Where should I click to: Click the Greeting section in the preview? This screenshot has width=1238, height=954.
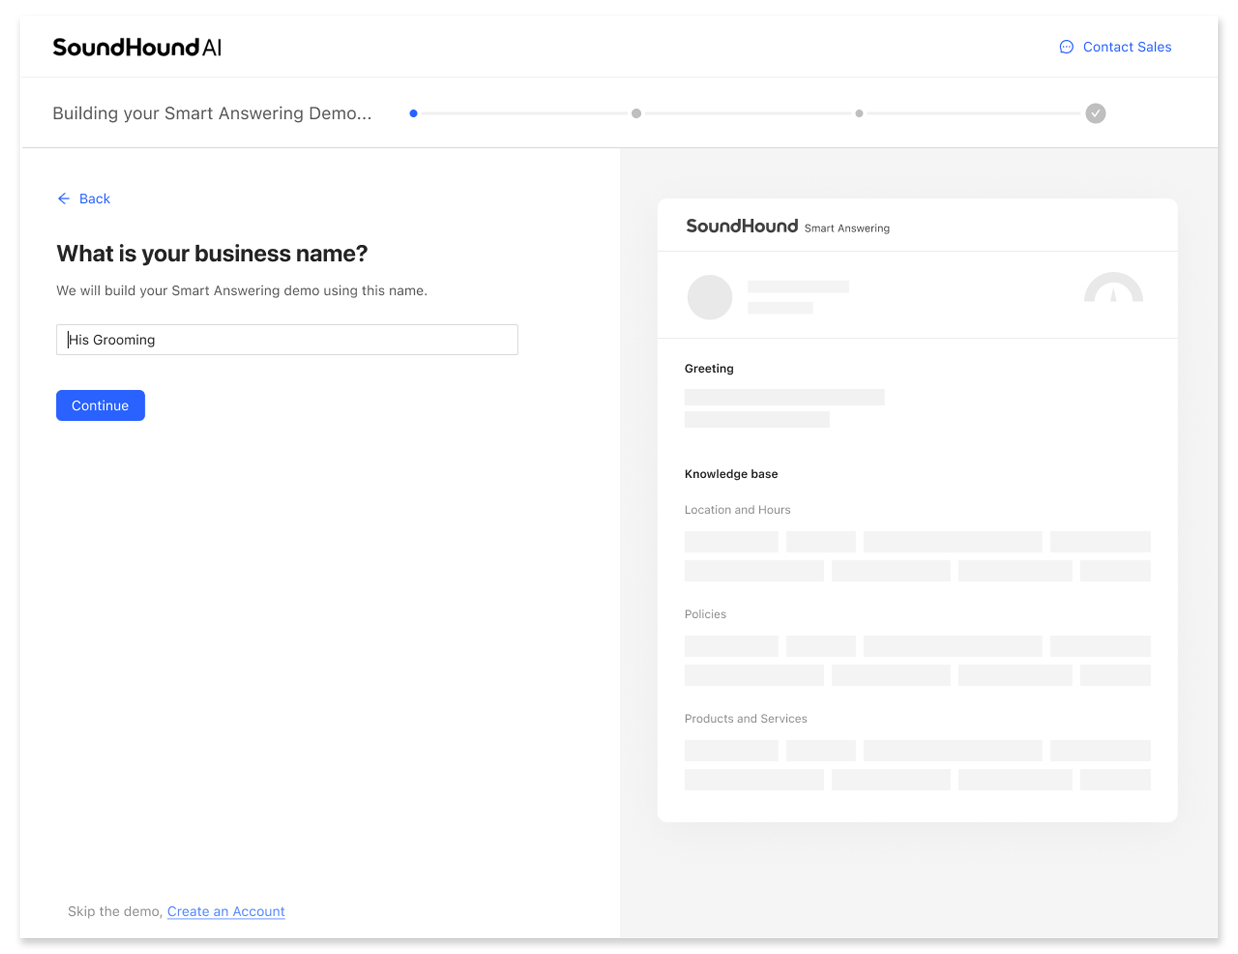click(x=709, y=368)
